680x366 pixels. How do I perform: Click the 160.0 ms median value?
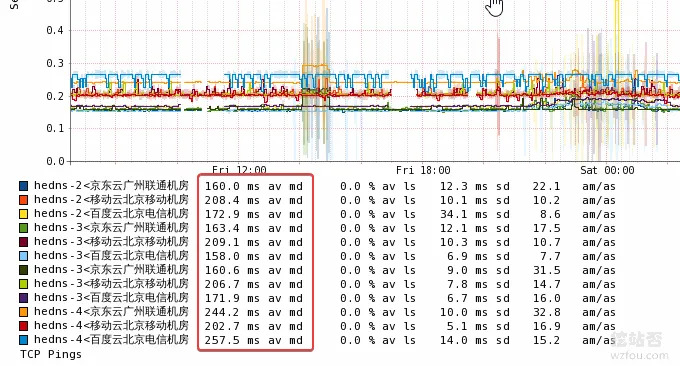(232, 186)
